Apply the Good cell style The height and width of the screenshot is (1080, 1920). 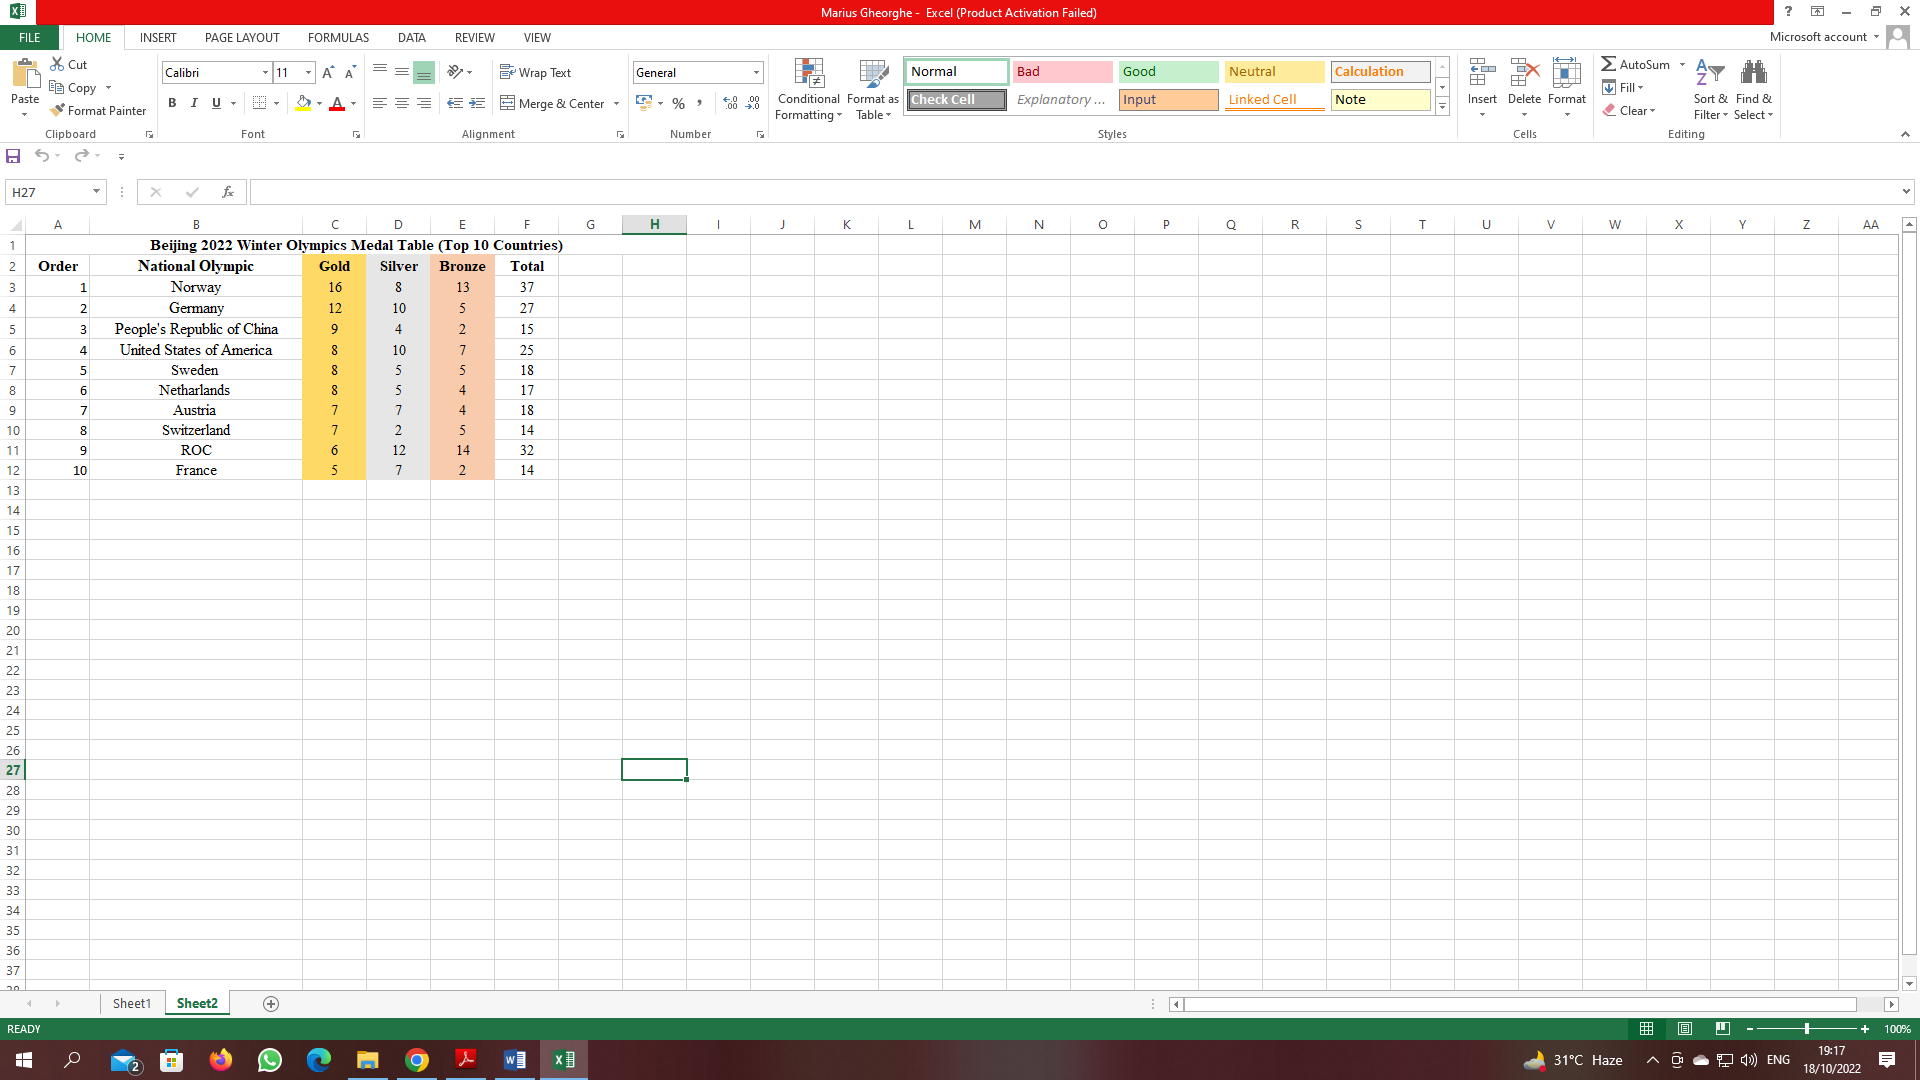1167,71
